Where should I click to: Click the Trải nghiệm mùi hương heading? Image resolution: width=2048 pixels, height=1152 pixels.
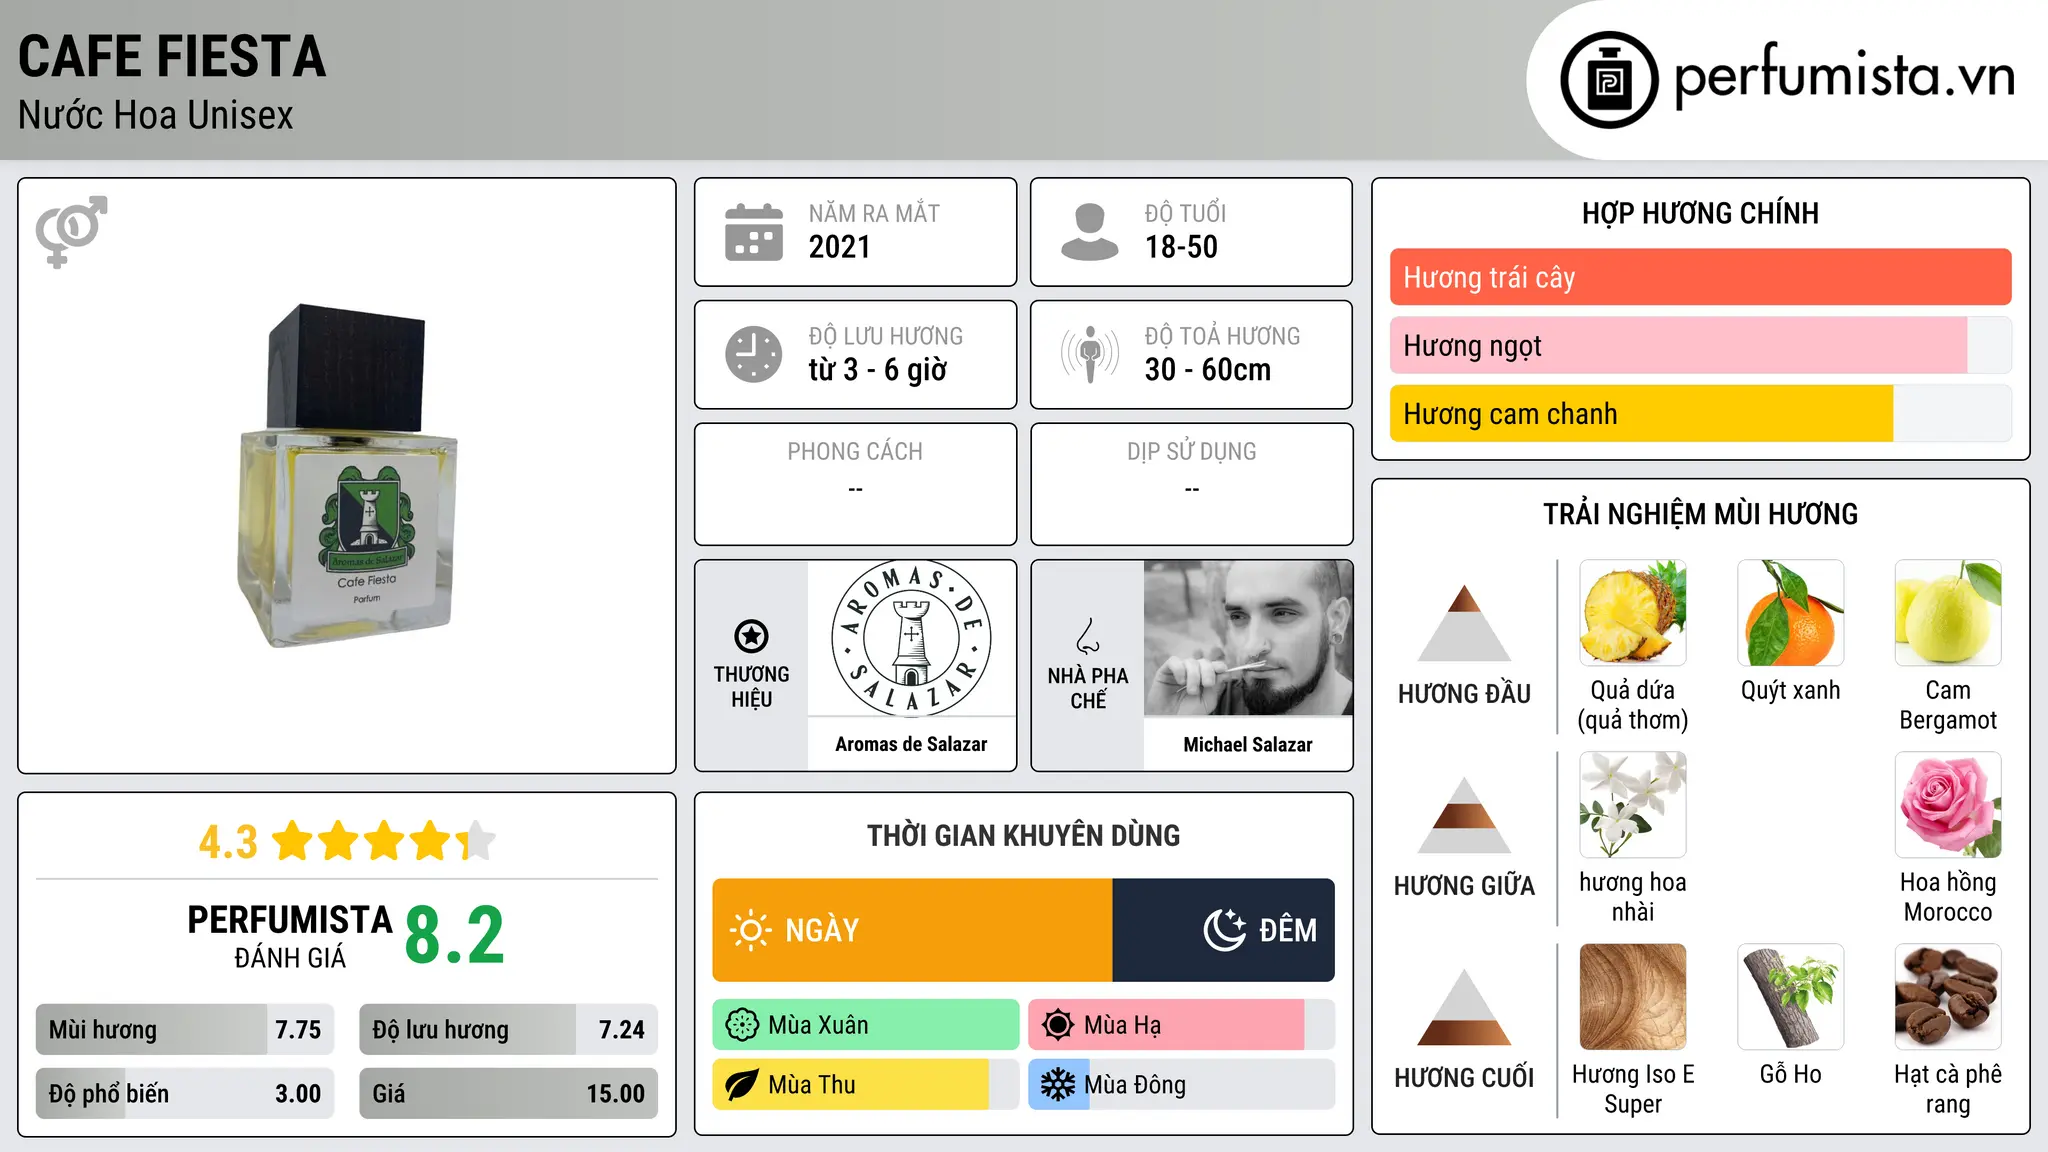tap(1700, 514)
